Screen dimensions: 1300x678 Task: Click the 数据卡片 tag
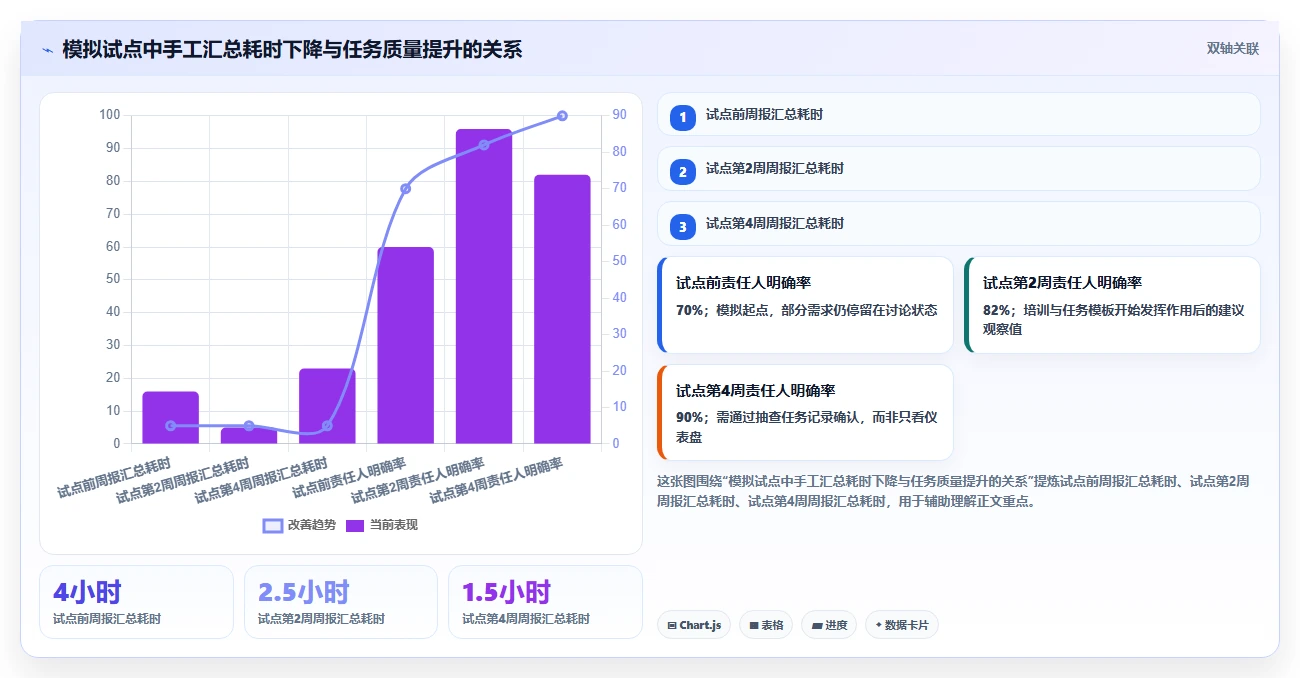[902, 625]
